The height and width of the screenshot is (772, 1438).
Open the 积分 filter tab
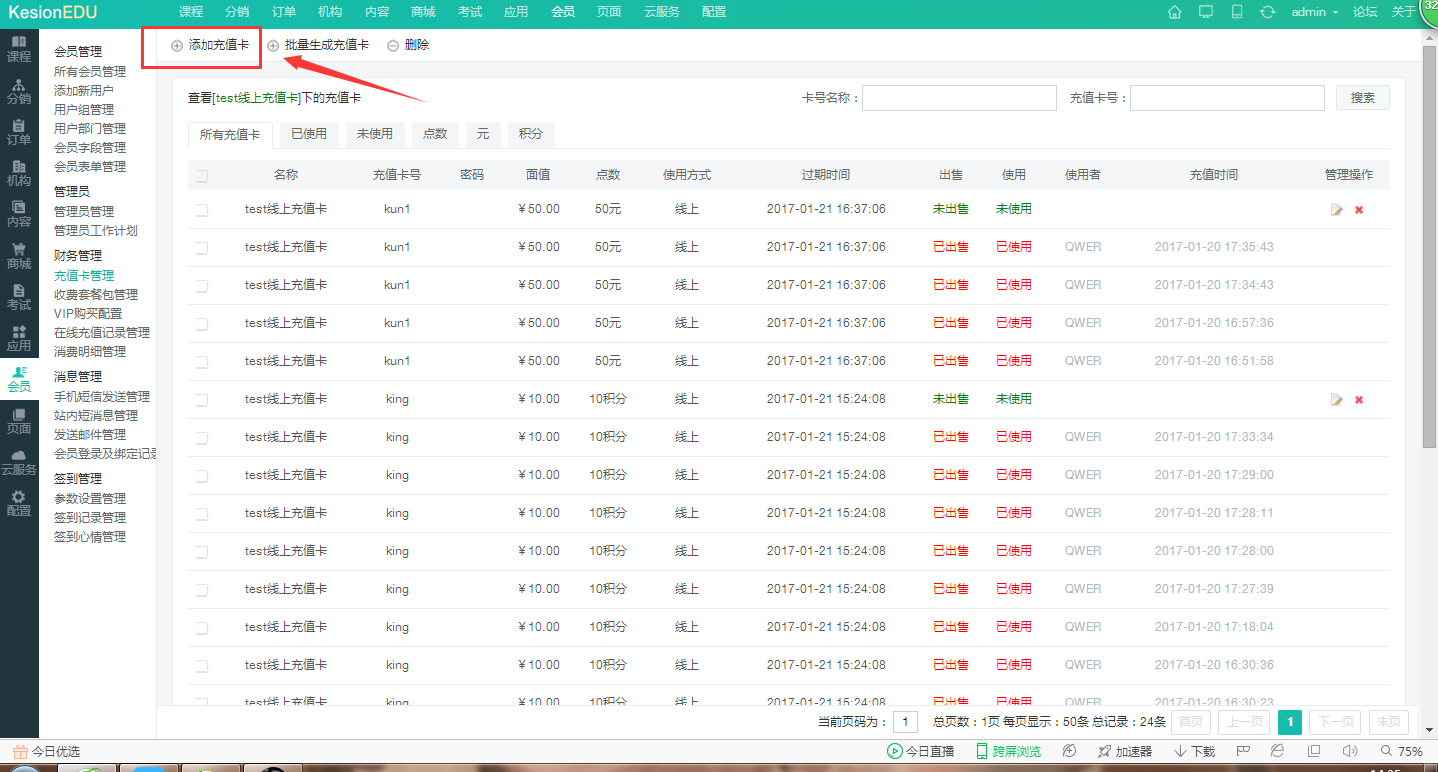coord(530,133)
